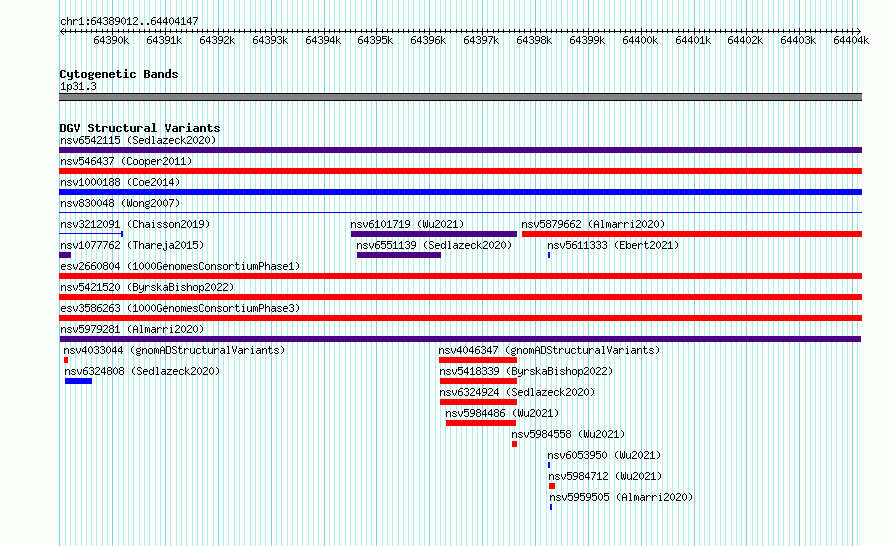Open the nsv6542115 (Sedlazeck2020) variant label

coord(138,140)
